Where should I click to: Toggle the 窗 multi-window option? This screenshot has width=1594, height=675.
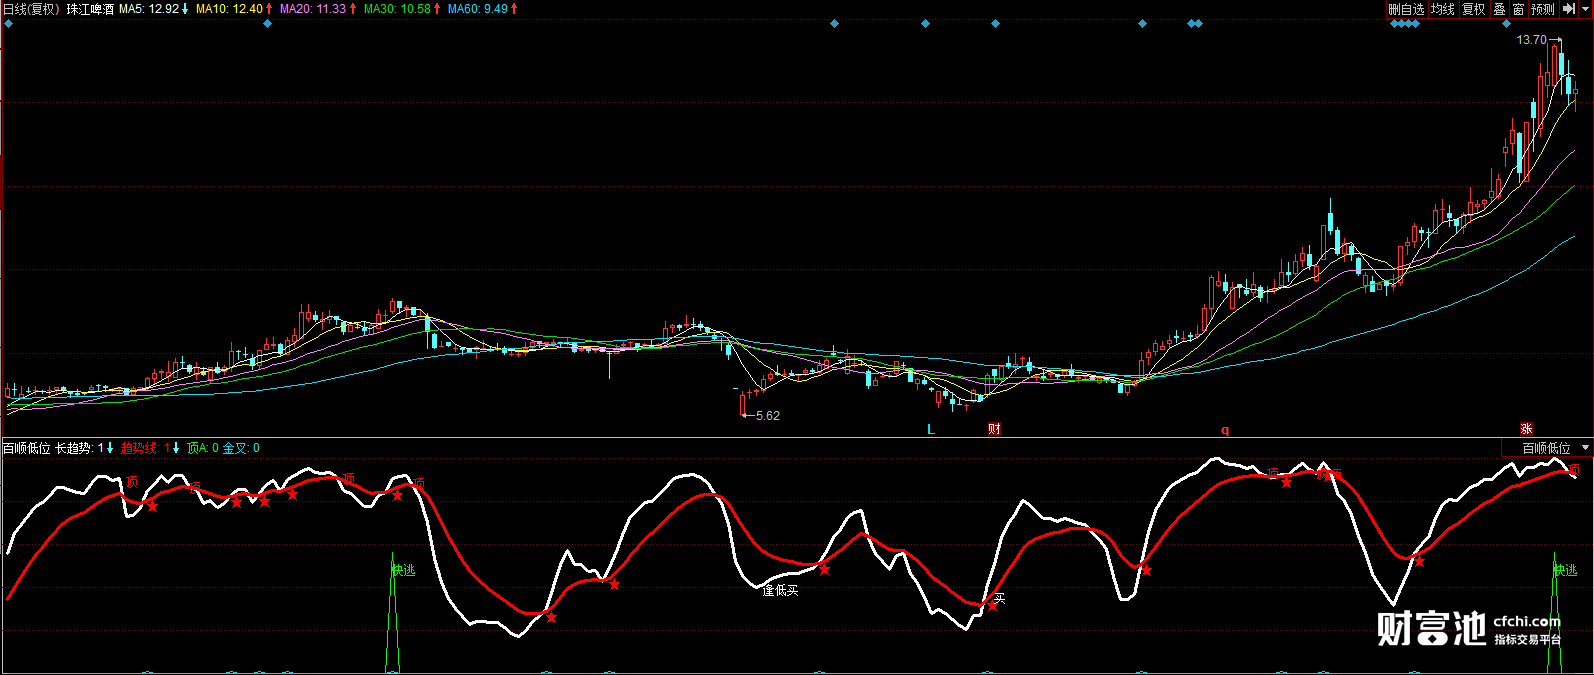[1518, 9]
